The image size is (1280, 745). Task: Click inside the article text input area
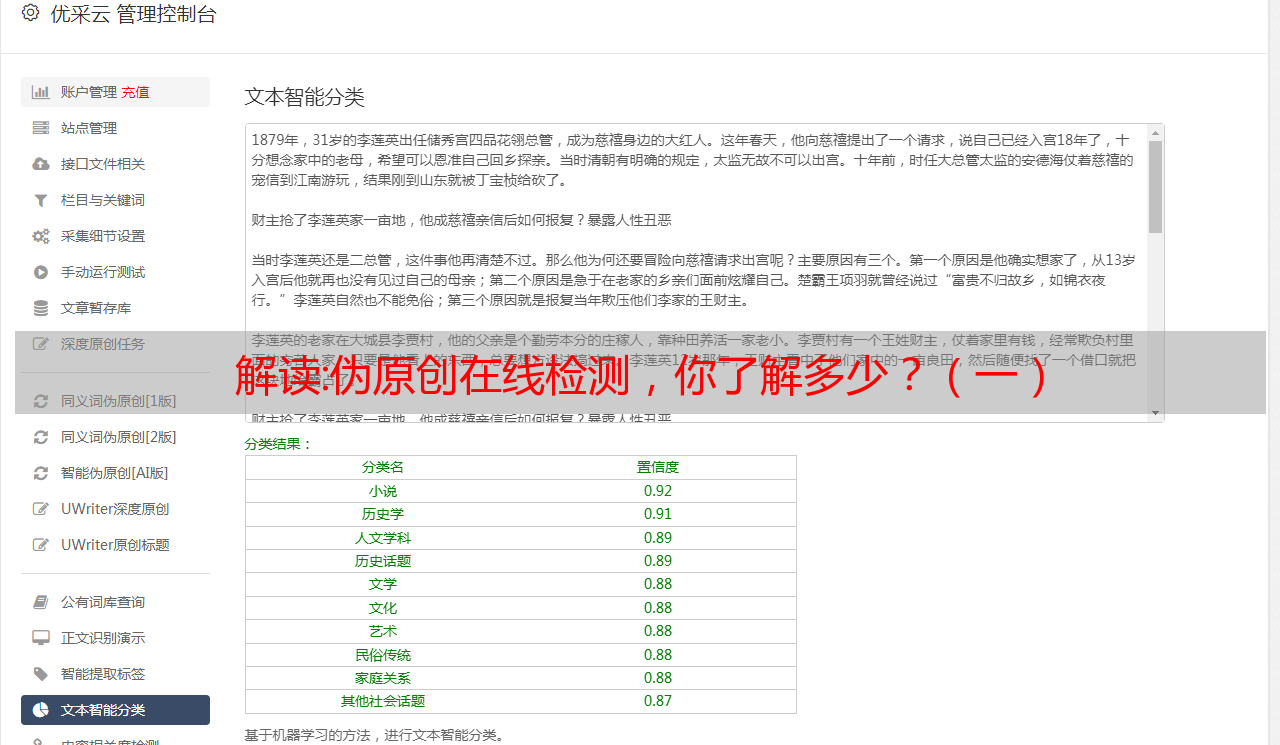690,240
